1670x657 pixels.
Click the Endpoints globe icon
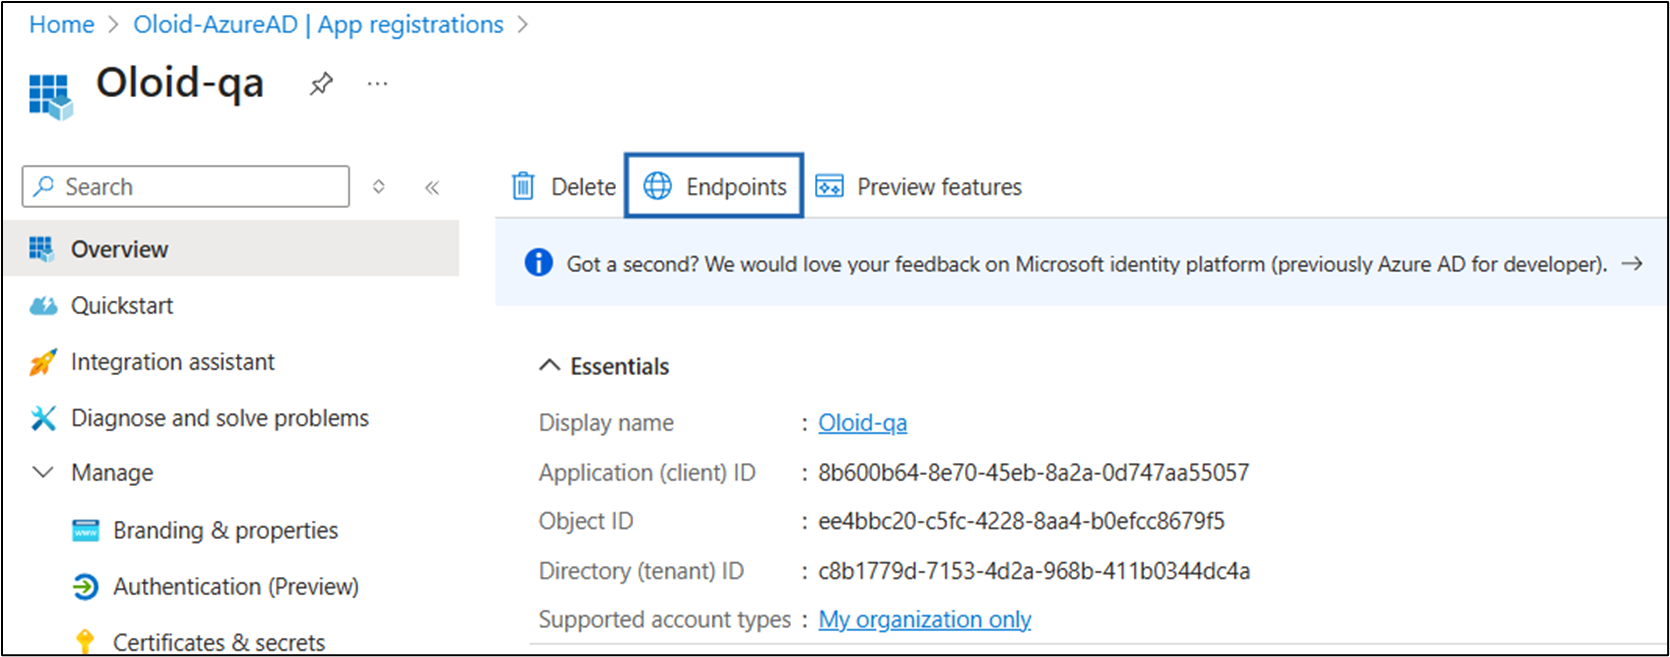(657, 186)
